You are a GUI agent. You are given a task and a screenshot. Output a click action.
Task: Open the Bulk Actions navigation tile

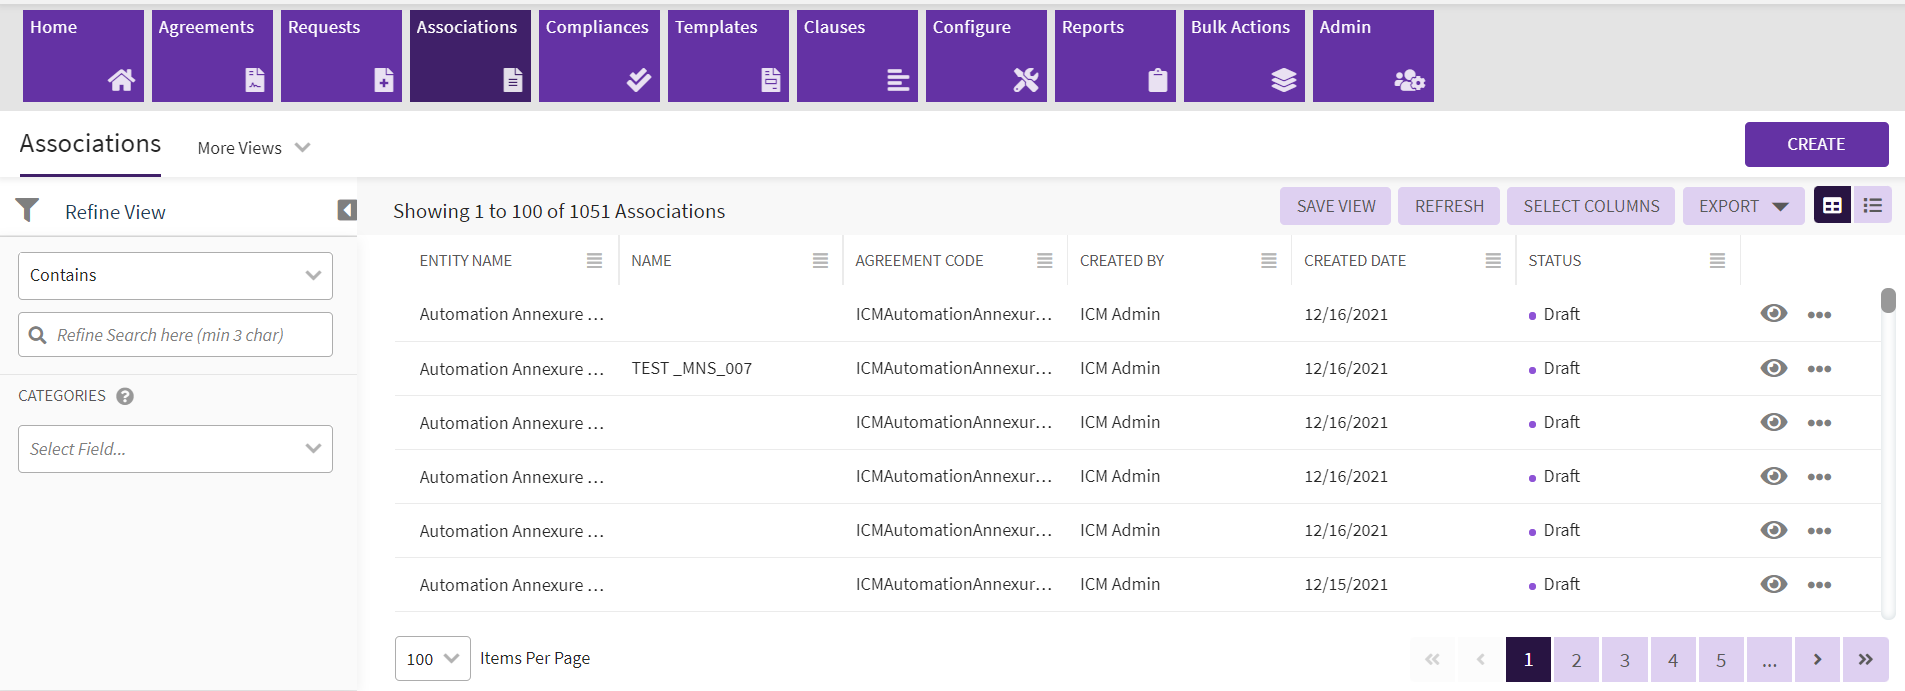tap(1243, 56)
